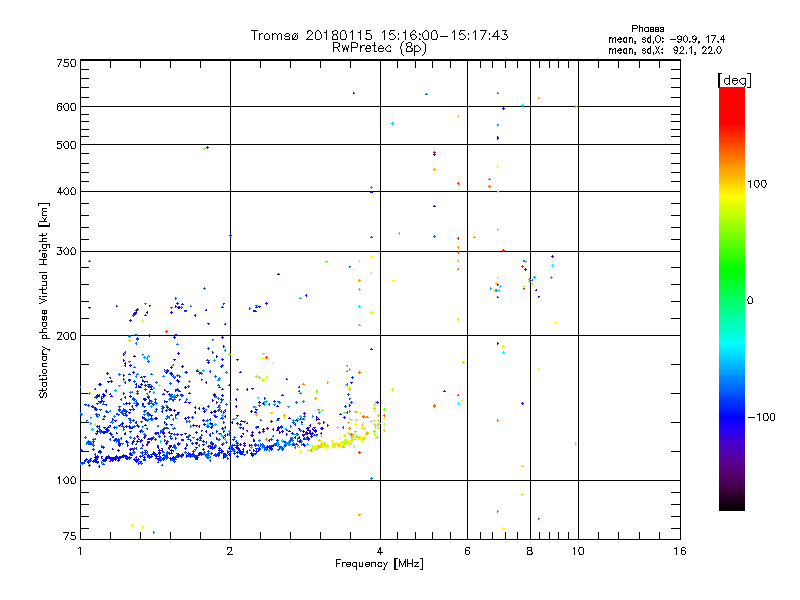Viewport: 800px width, 600px height.
Task: Click the "[deg]" colorbar unit label
Action: pos(734,81)
